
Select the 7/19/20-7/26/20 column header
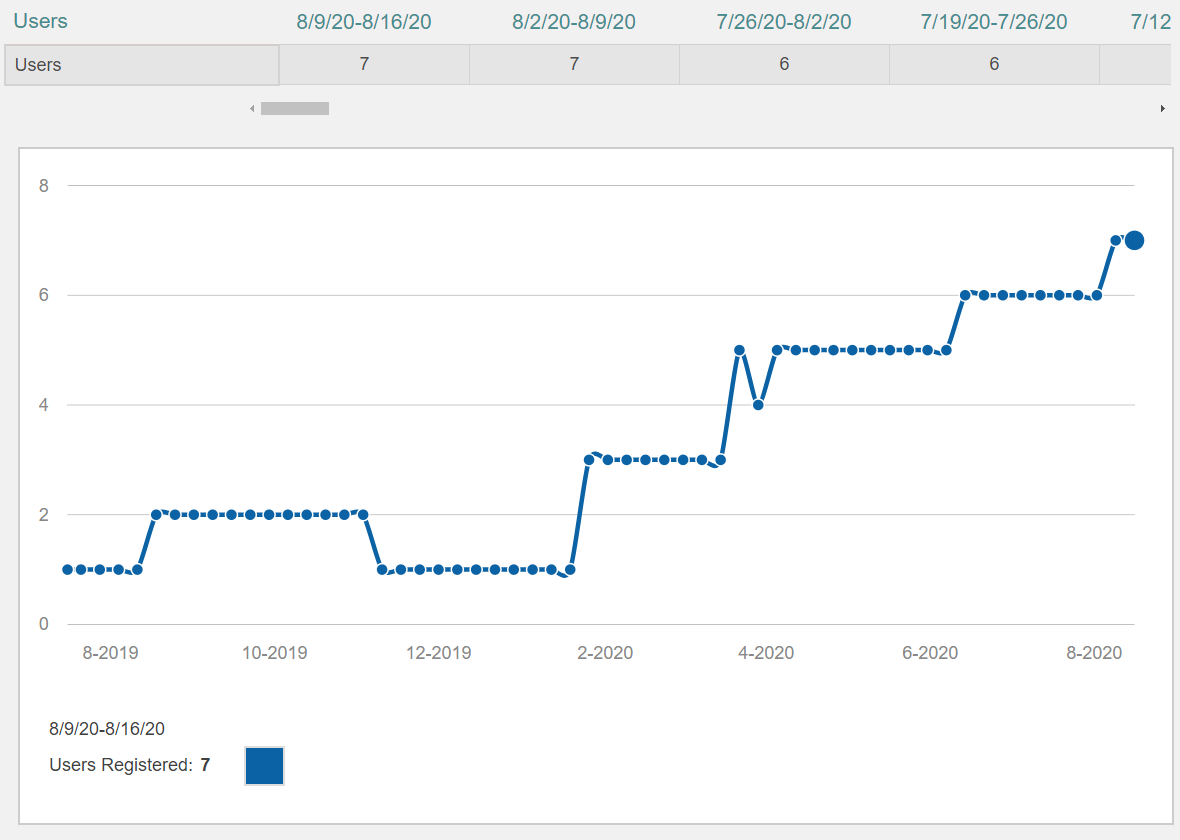tap(994, 22)
